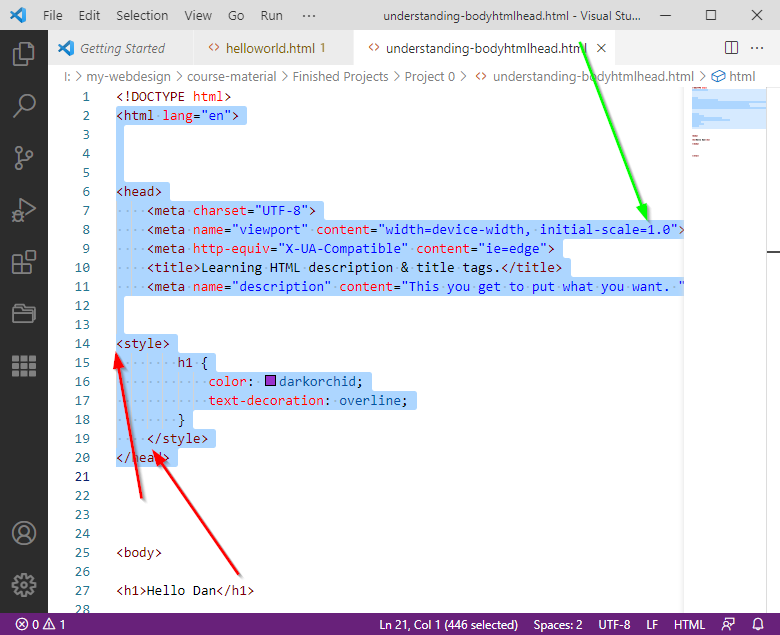
Task: Open the editor More Actions ellipsis
Action: (x=757, y=48)
